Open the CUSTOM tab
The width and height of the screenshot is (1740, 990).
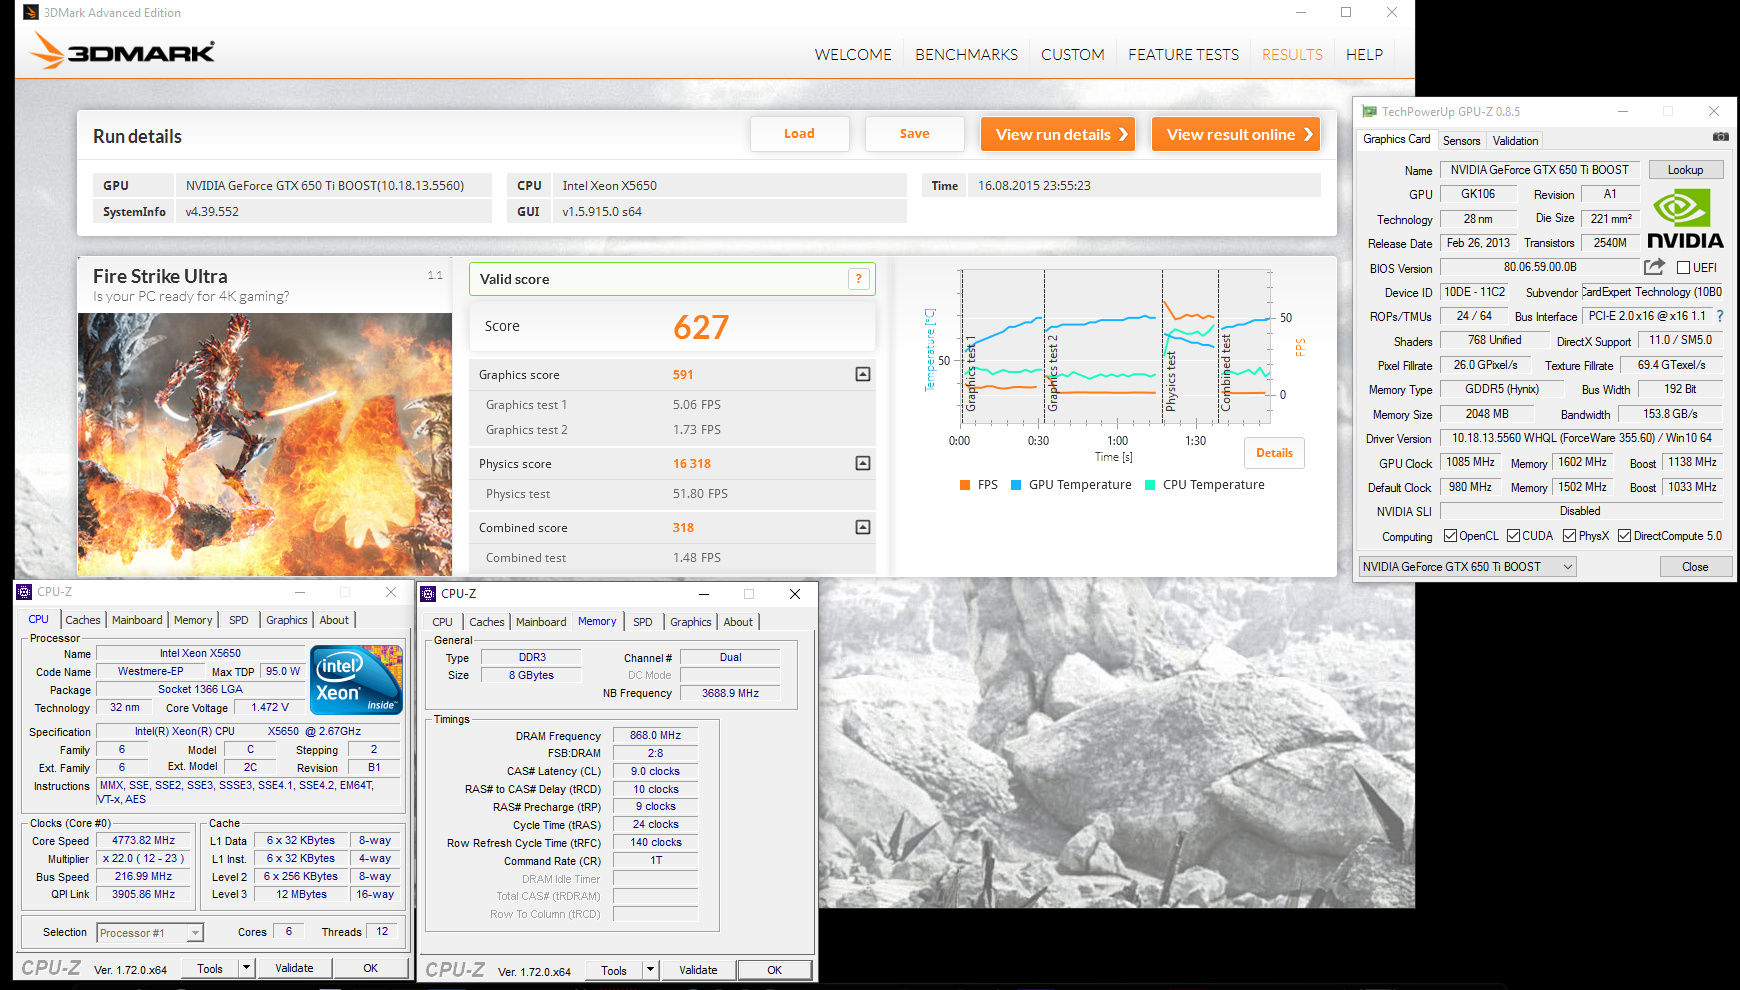pyautogui.click(x=1072, y=54)
